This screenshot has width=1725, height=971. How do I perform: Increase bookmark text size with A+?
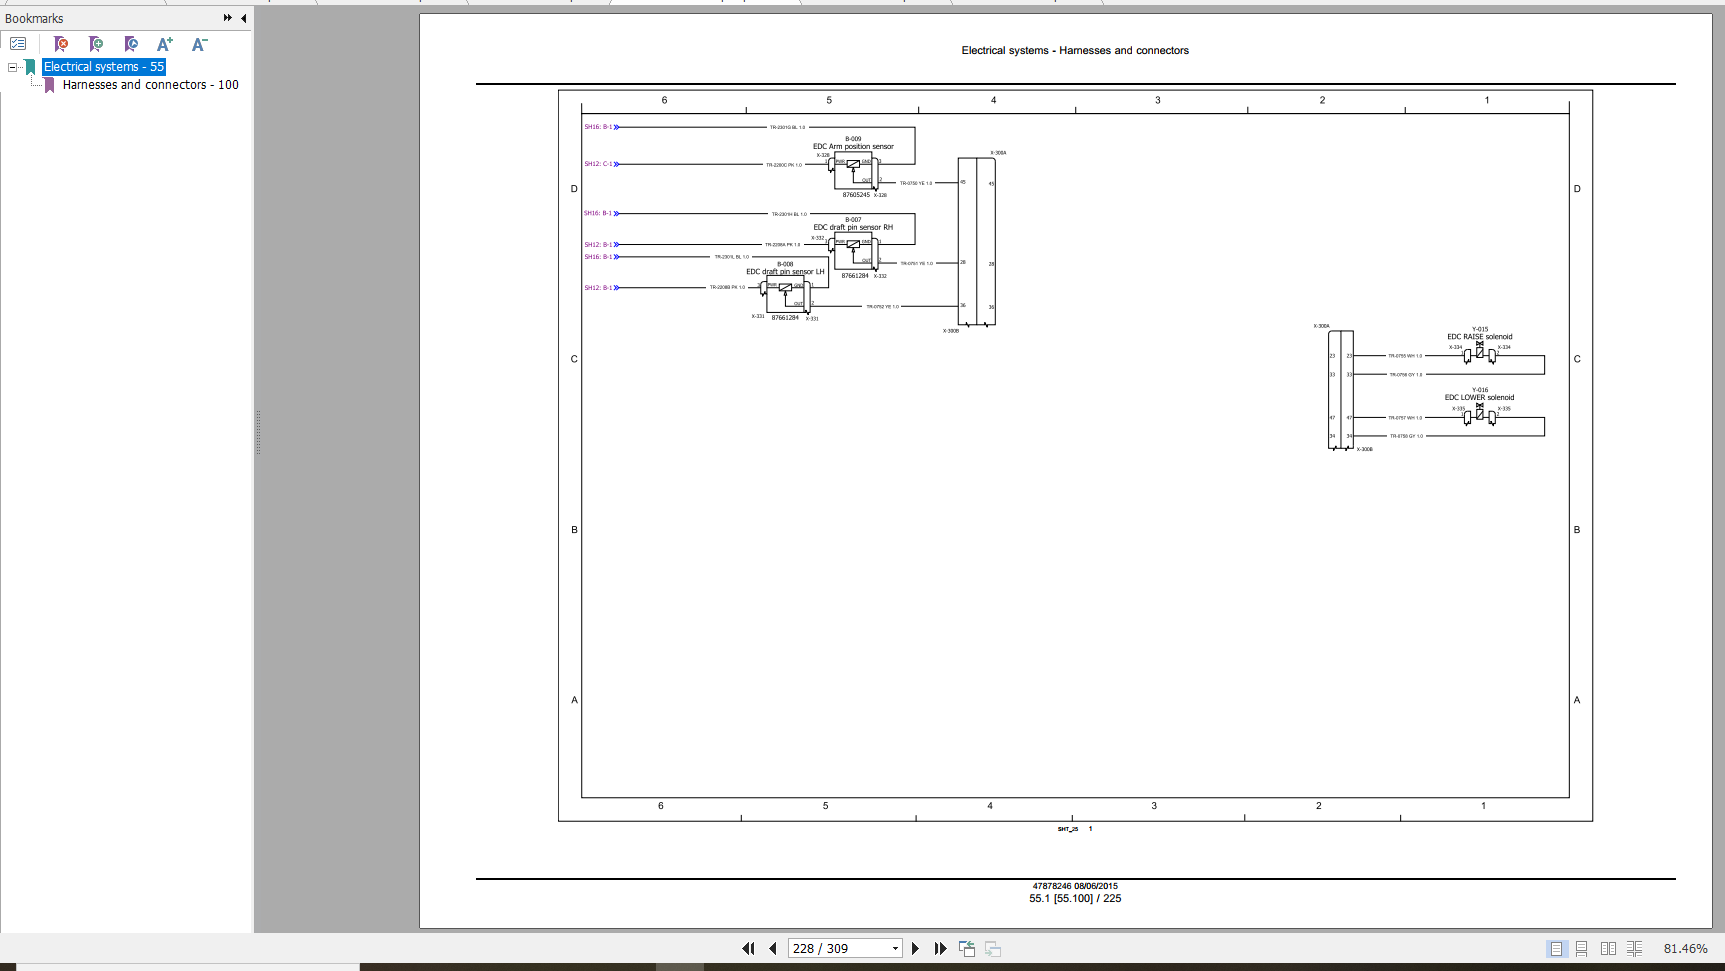pyautogui.click(x=165, y=44)
